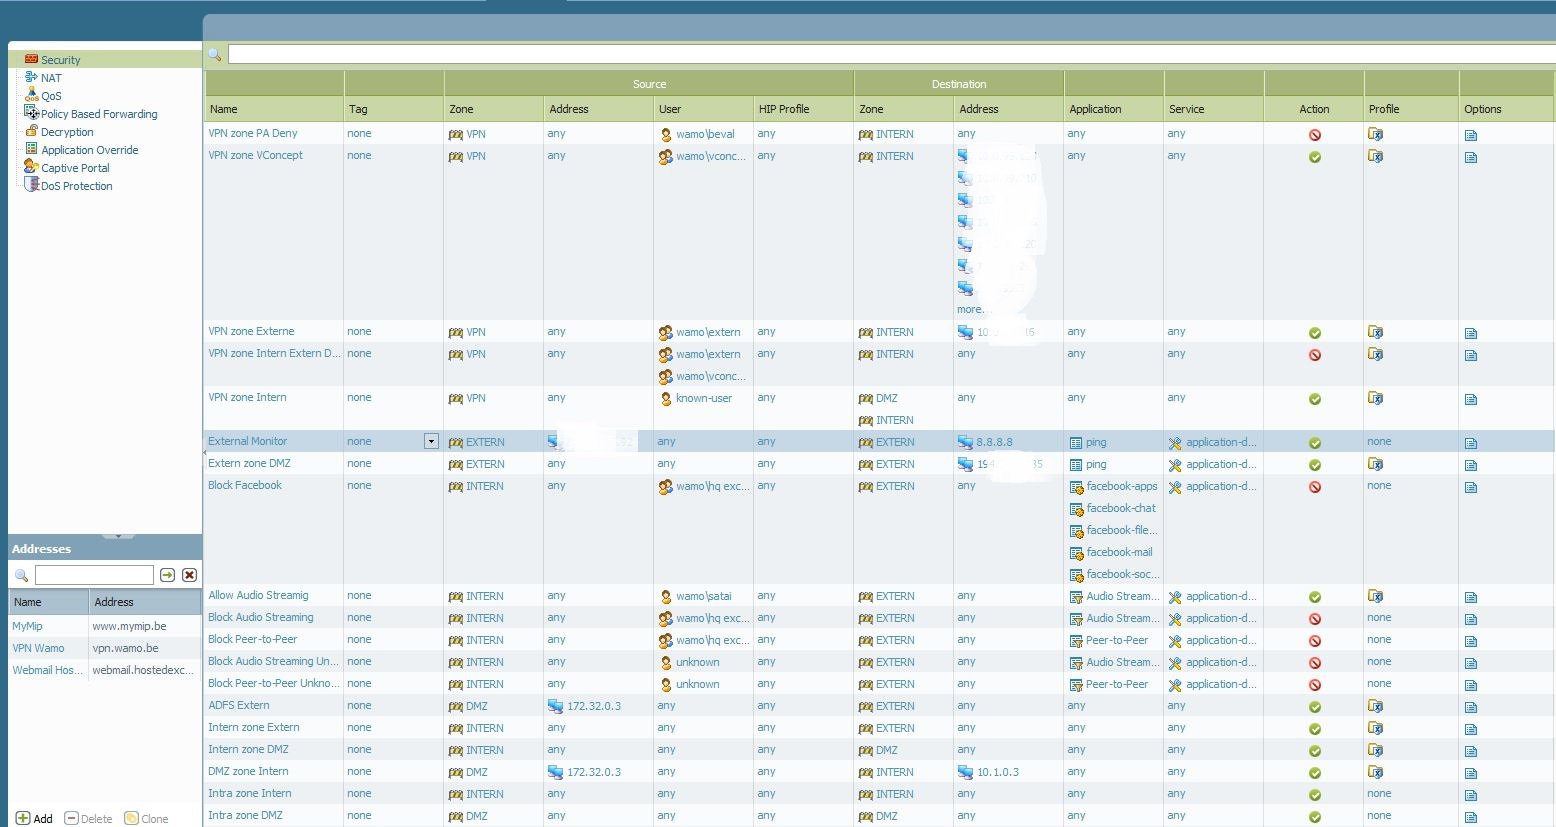Screen dimensions: 1556x827
Task: Sort by the Name column header
Action: (x=274, y=109)
